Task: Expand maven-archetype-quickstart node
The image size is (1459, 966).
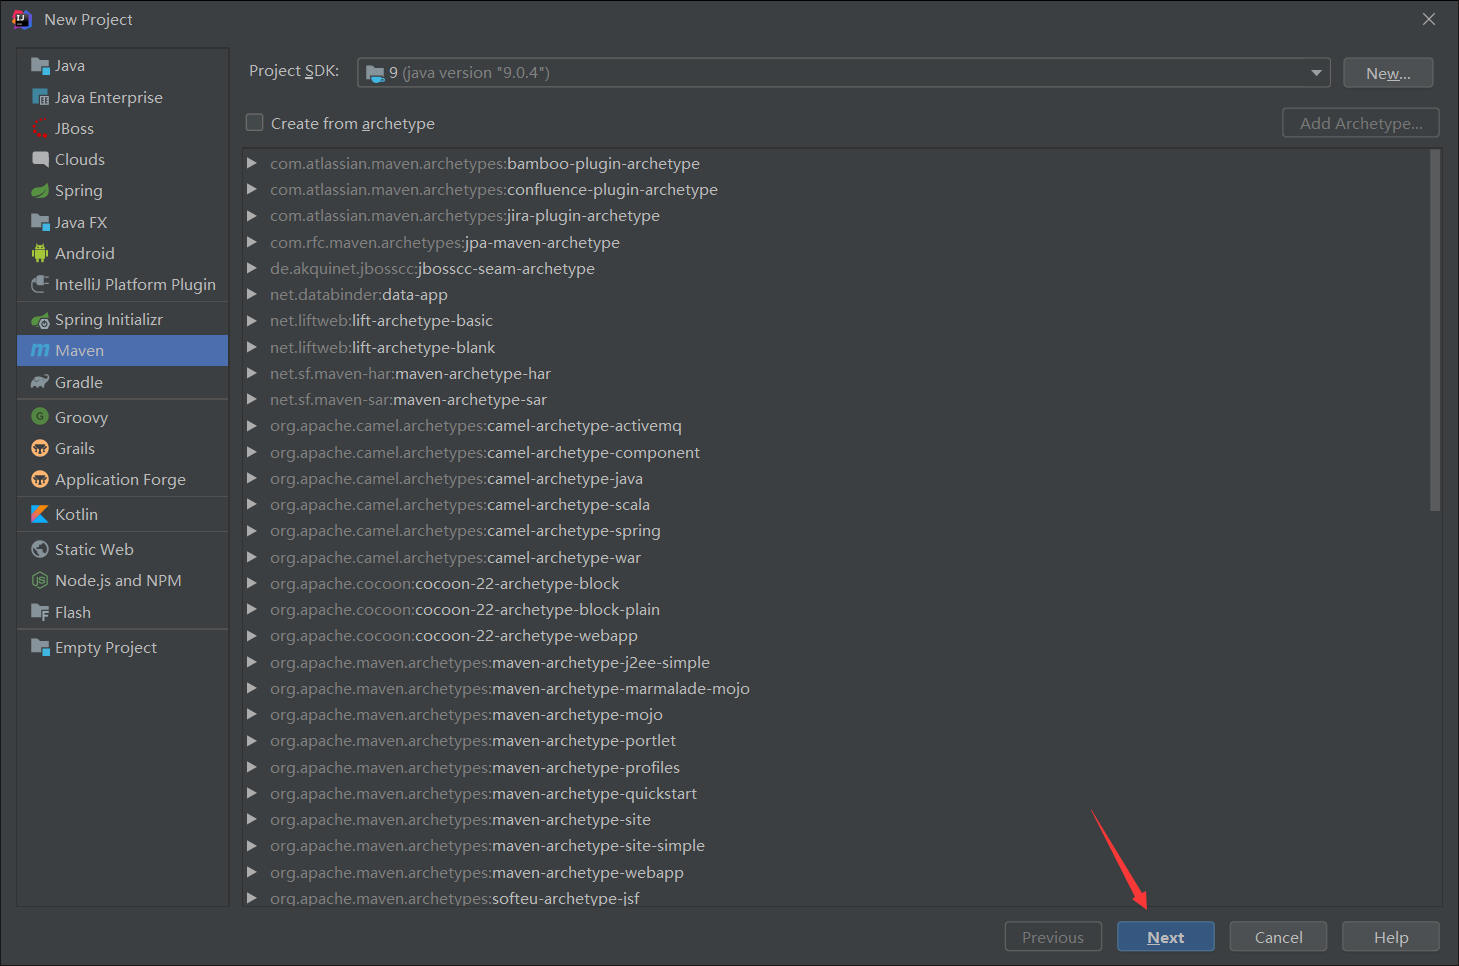Action: pyautogui.click(x=252, y=793)
